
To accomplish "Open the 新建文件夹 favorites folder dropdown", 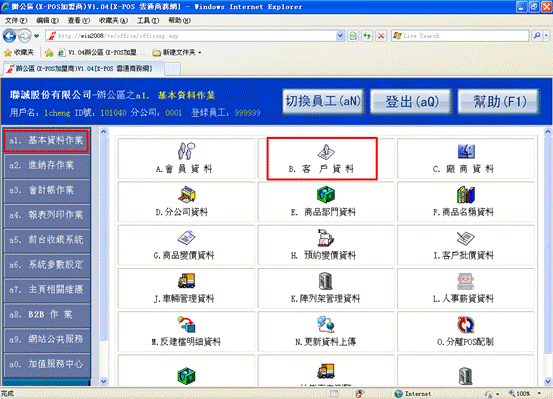I will [177, 53].
